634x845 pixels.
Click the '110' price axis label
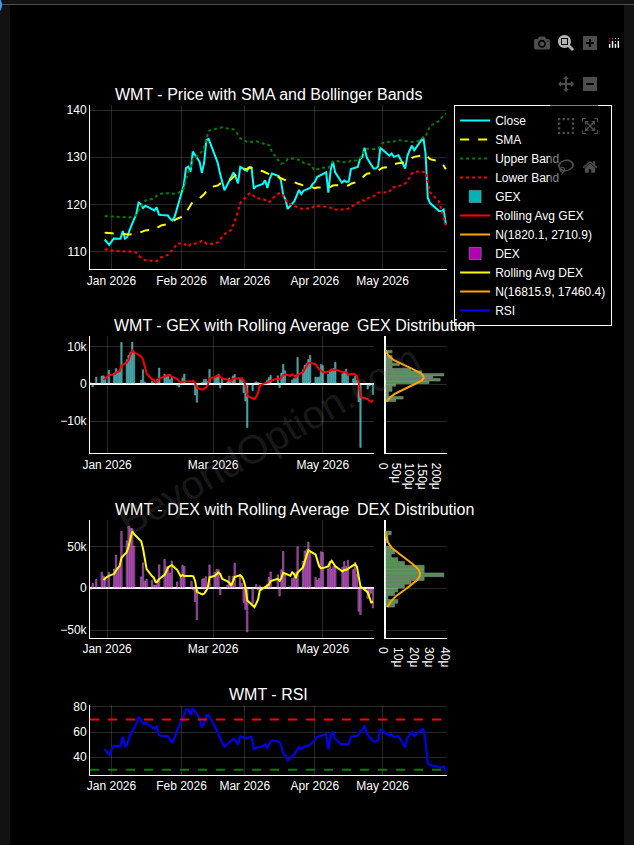click(x=77, y=252)
